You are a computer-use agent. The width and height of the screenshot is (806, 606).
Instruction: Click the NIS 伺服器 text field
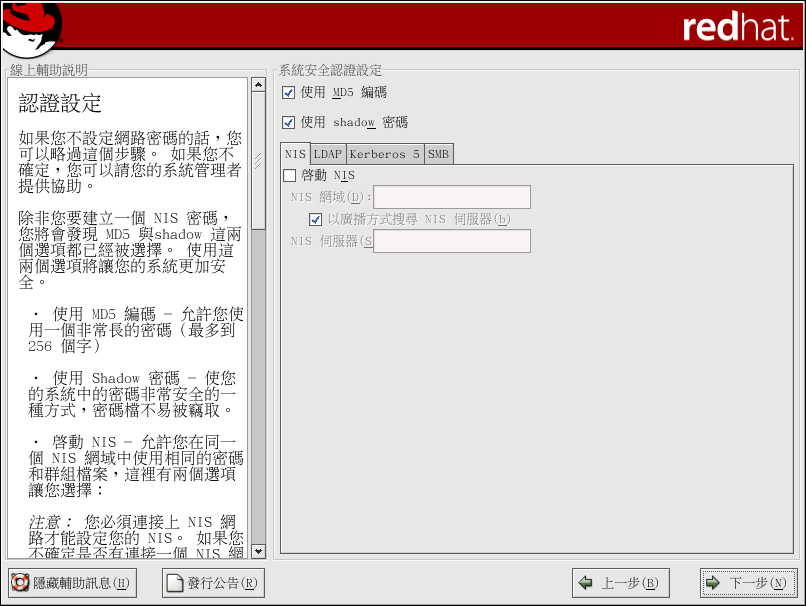pos(452,241)
